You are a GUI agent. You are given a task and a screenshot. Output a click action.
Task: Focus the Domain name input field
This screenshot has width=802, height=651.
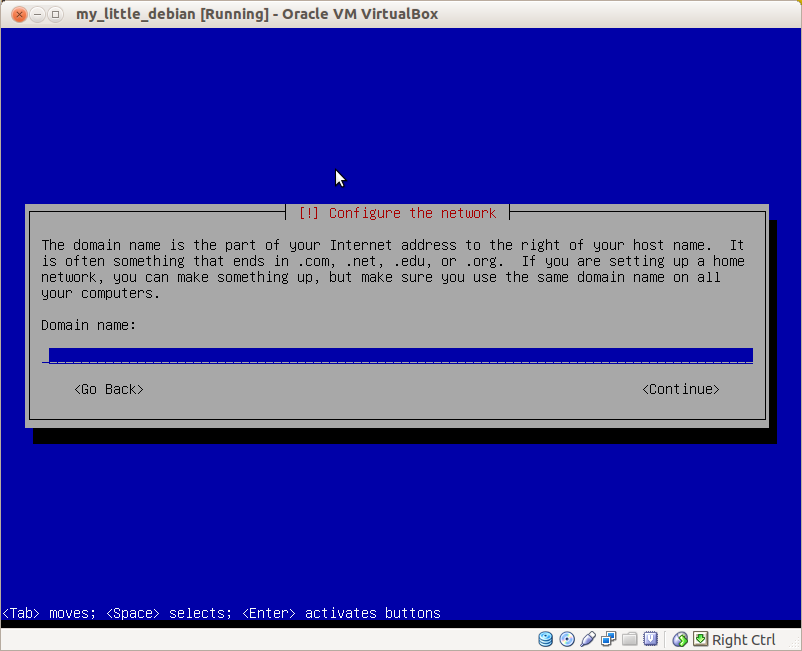point(397,356)
